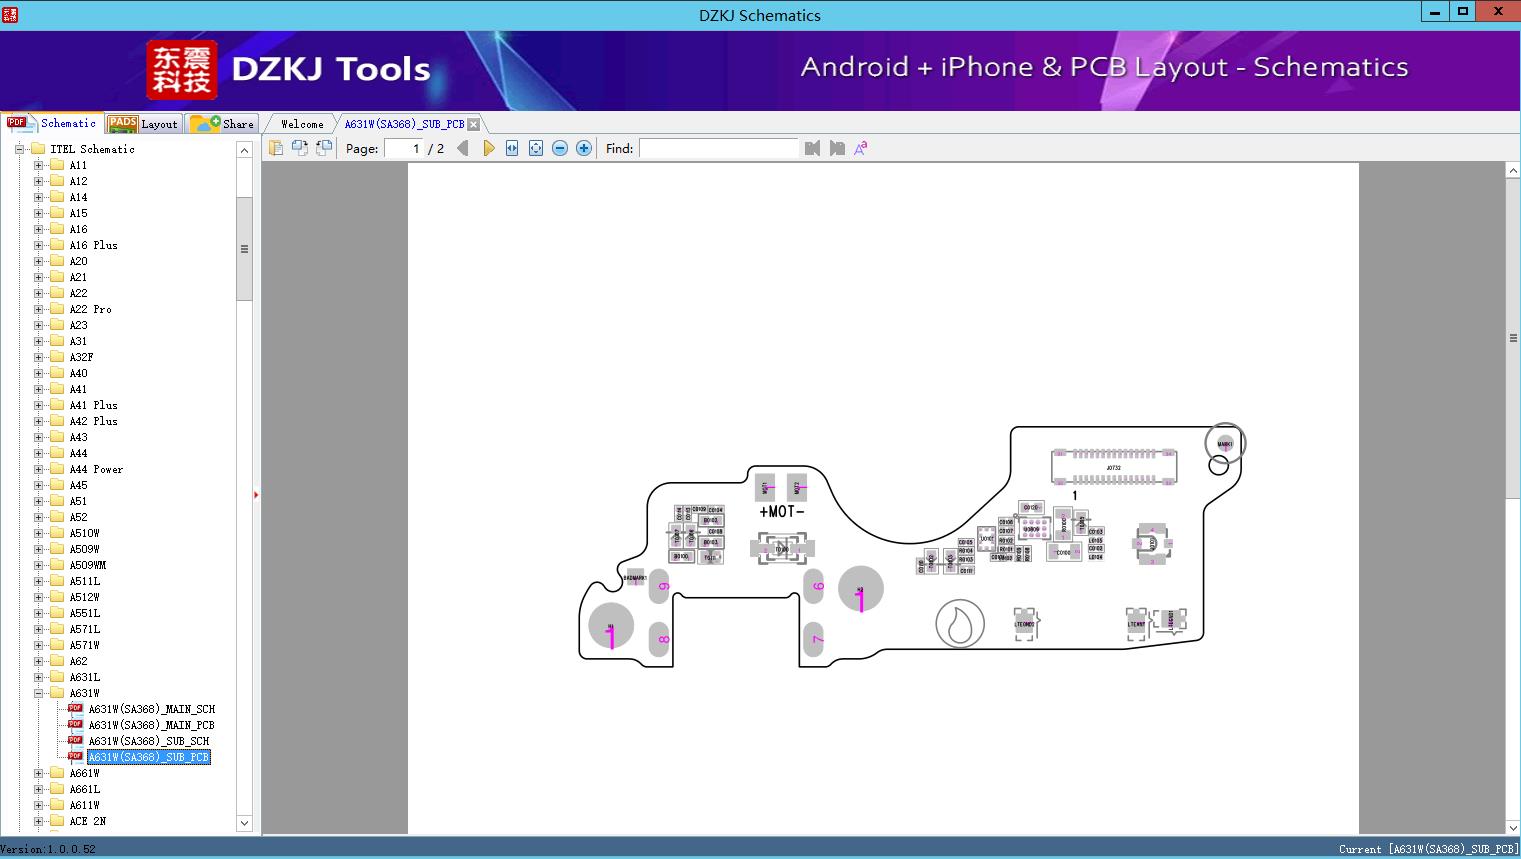Click PDF icon beside A631W(SA368)_SUB_SCH
This screenshot has width=1521, height=859.
click(75, 740)
